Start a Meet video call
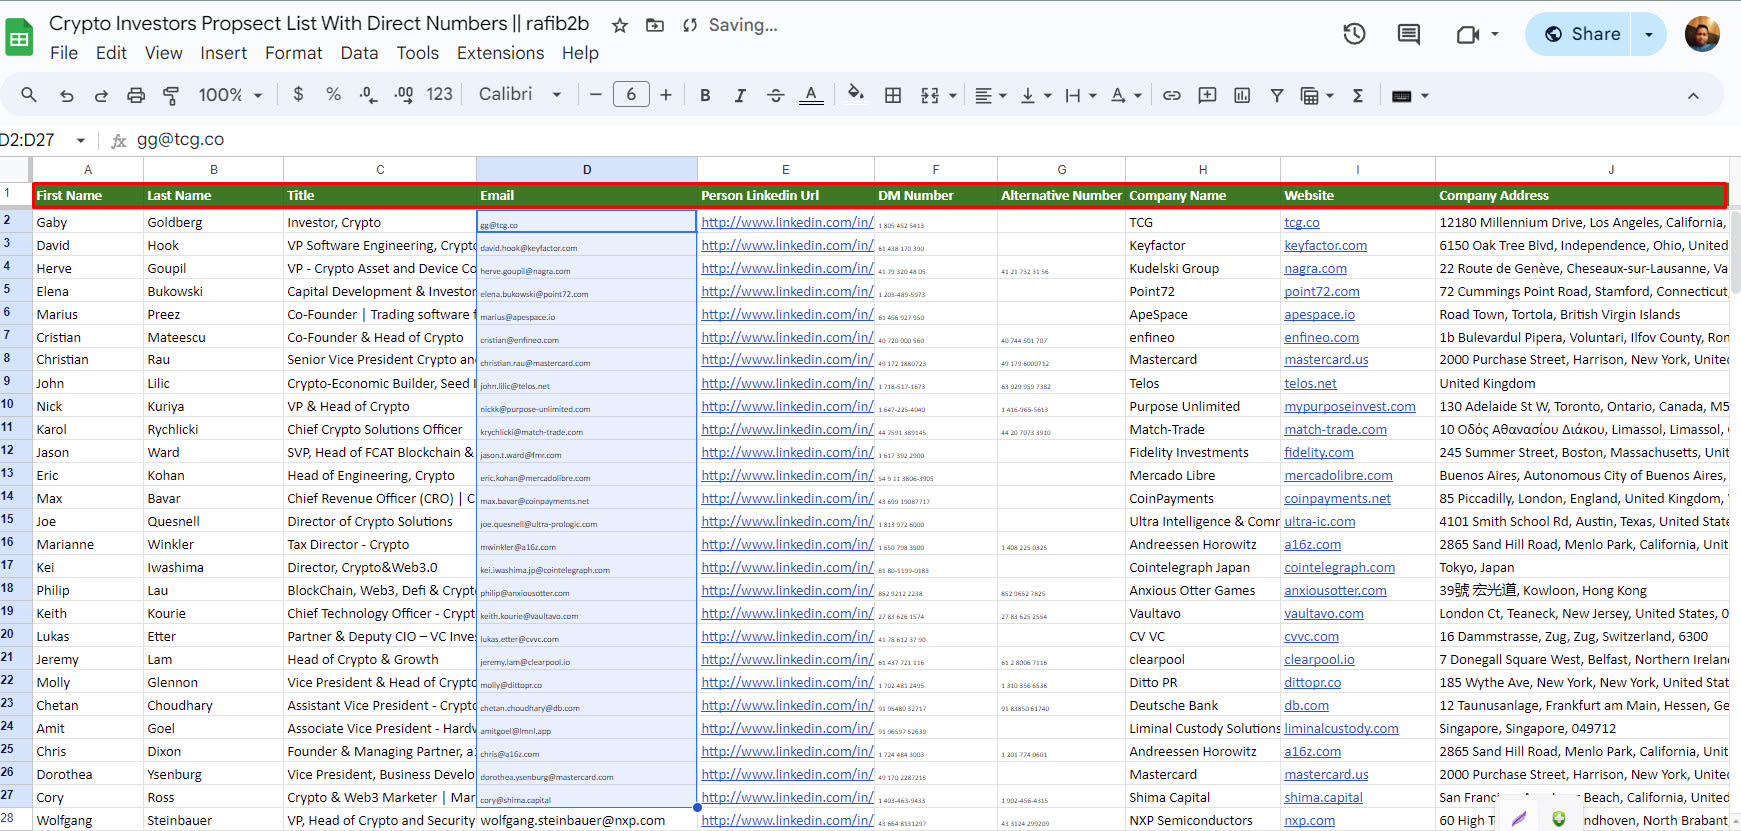 [x=1467, y=34]
